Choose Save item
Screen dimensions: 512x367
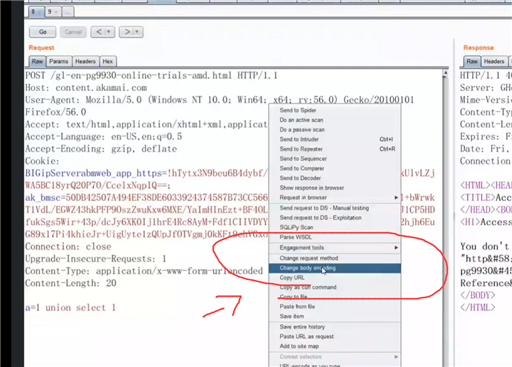(x=335, y=316)
